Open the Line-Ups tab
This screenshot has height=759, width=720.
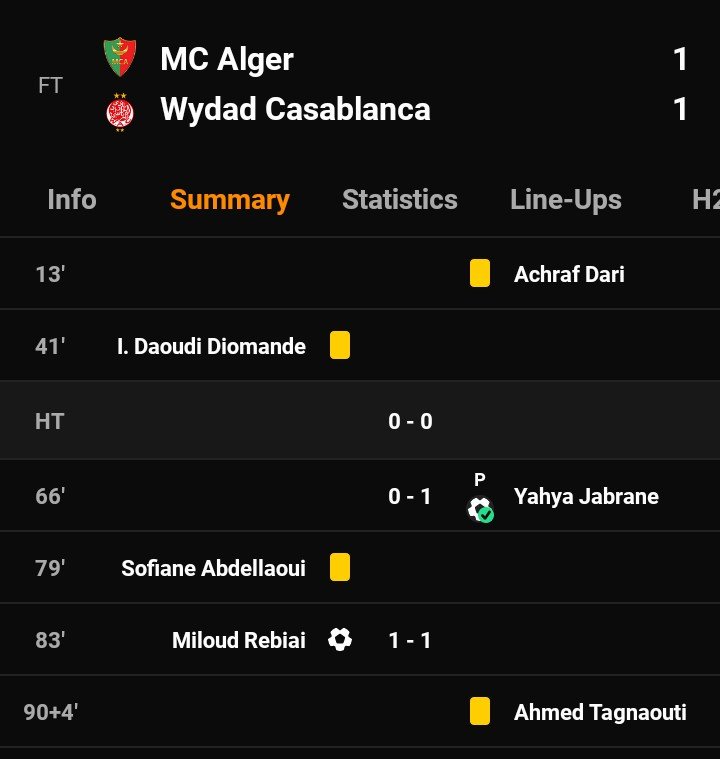click(x=566, y=200)
